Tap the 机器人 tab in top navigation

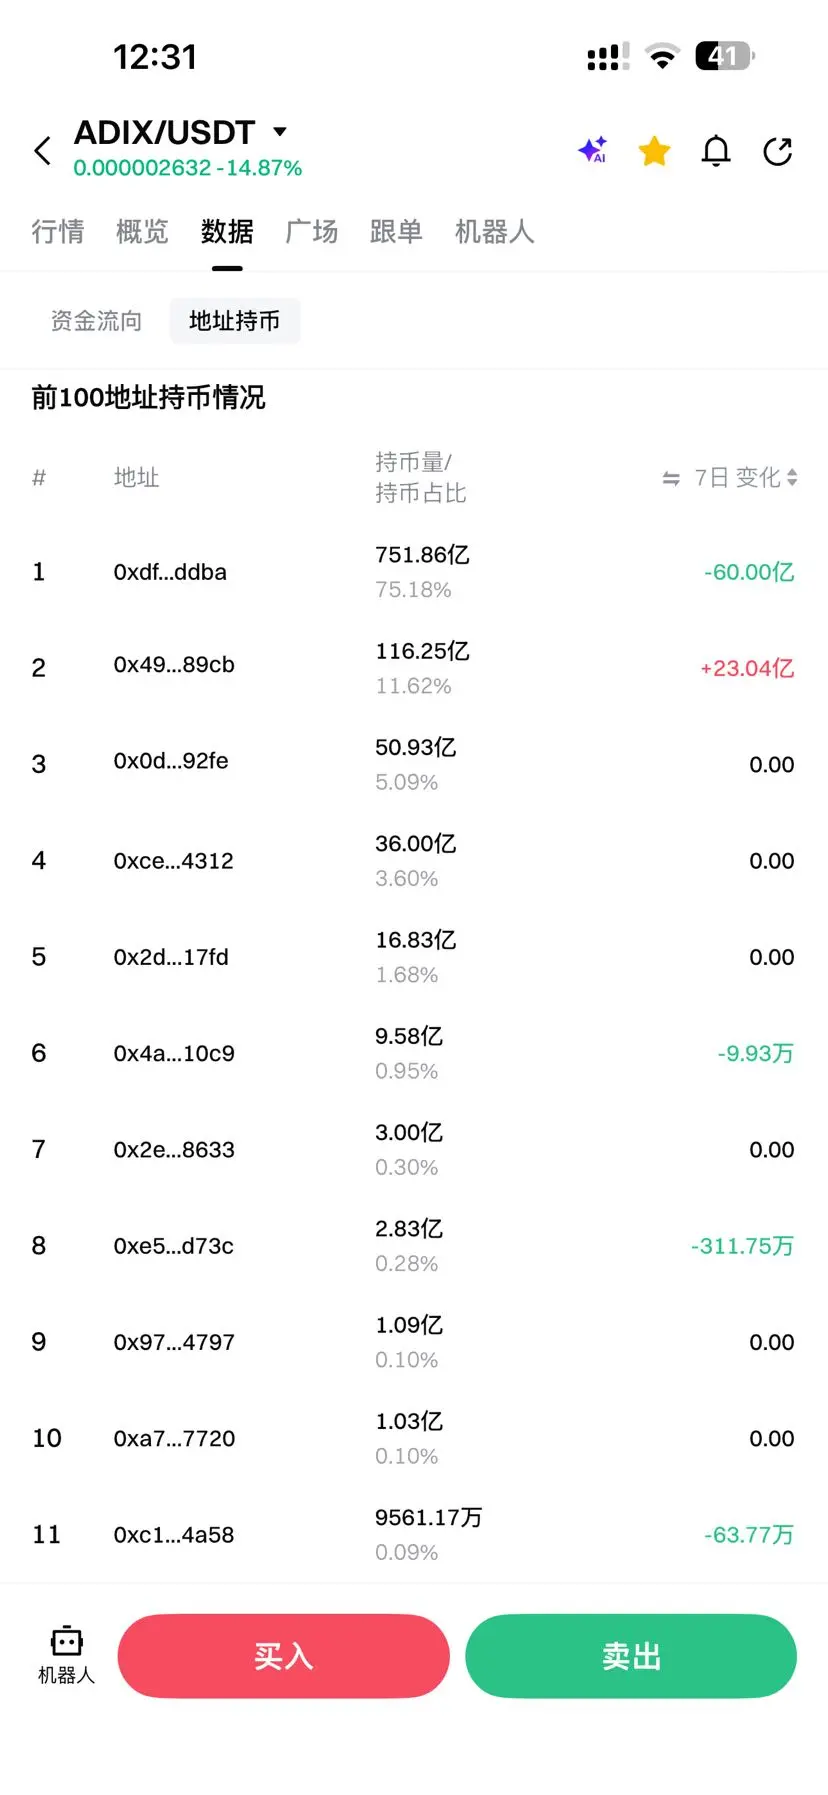point(494,232)
